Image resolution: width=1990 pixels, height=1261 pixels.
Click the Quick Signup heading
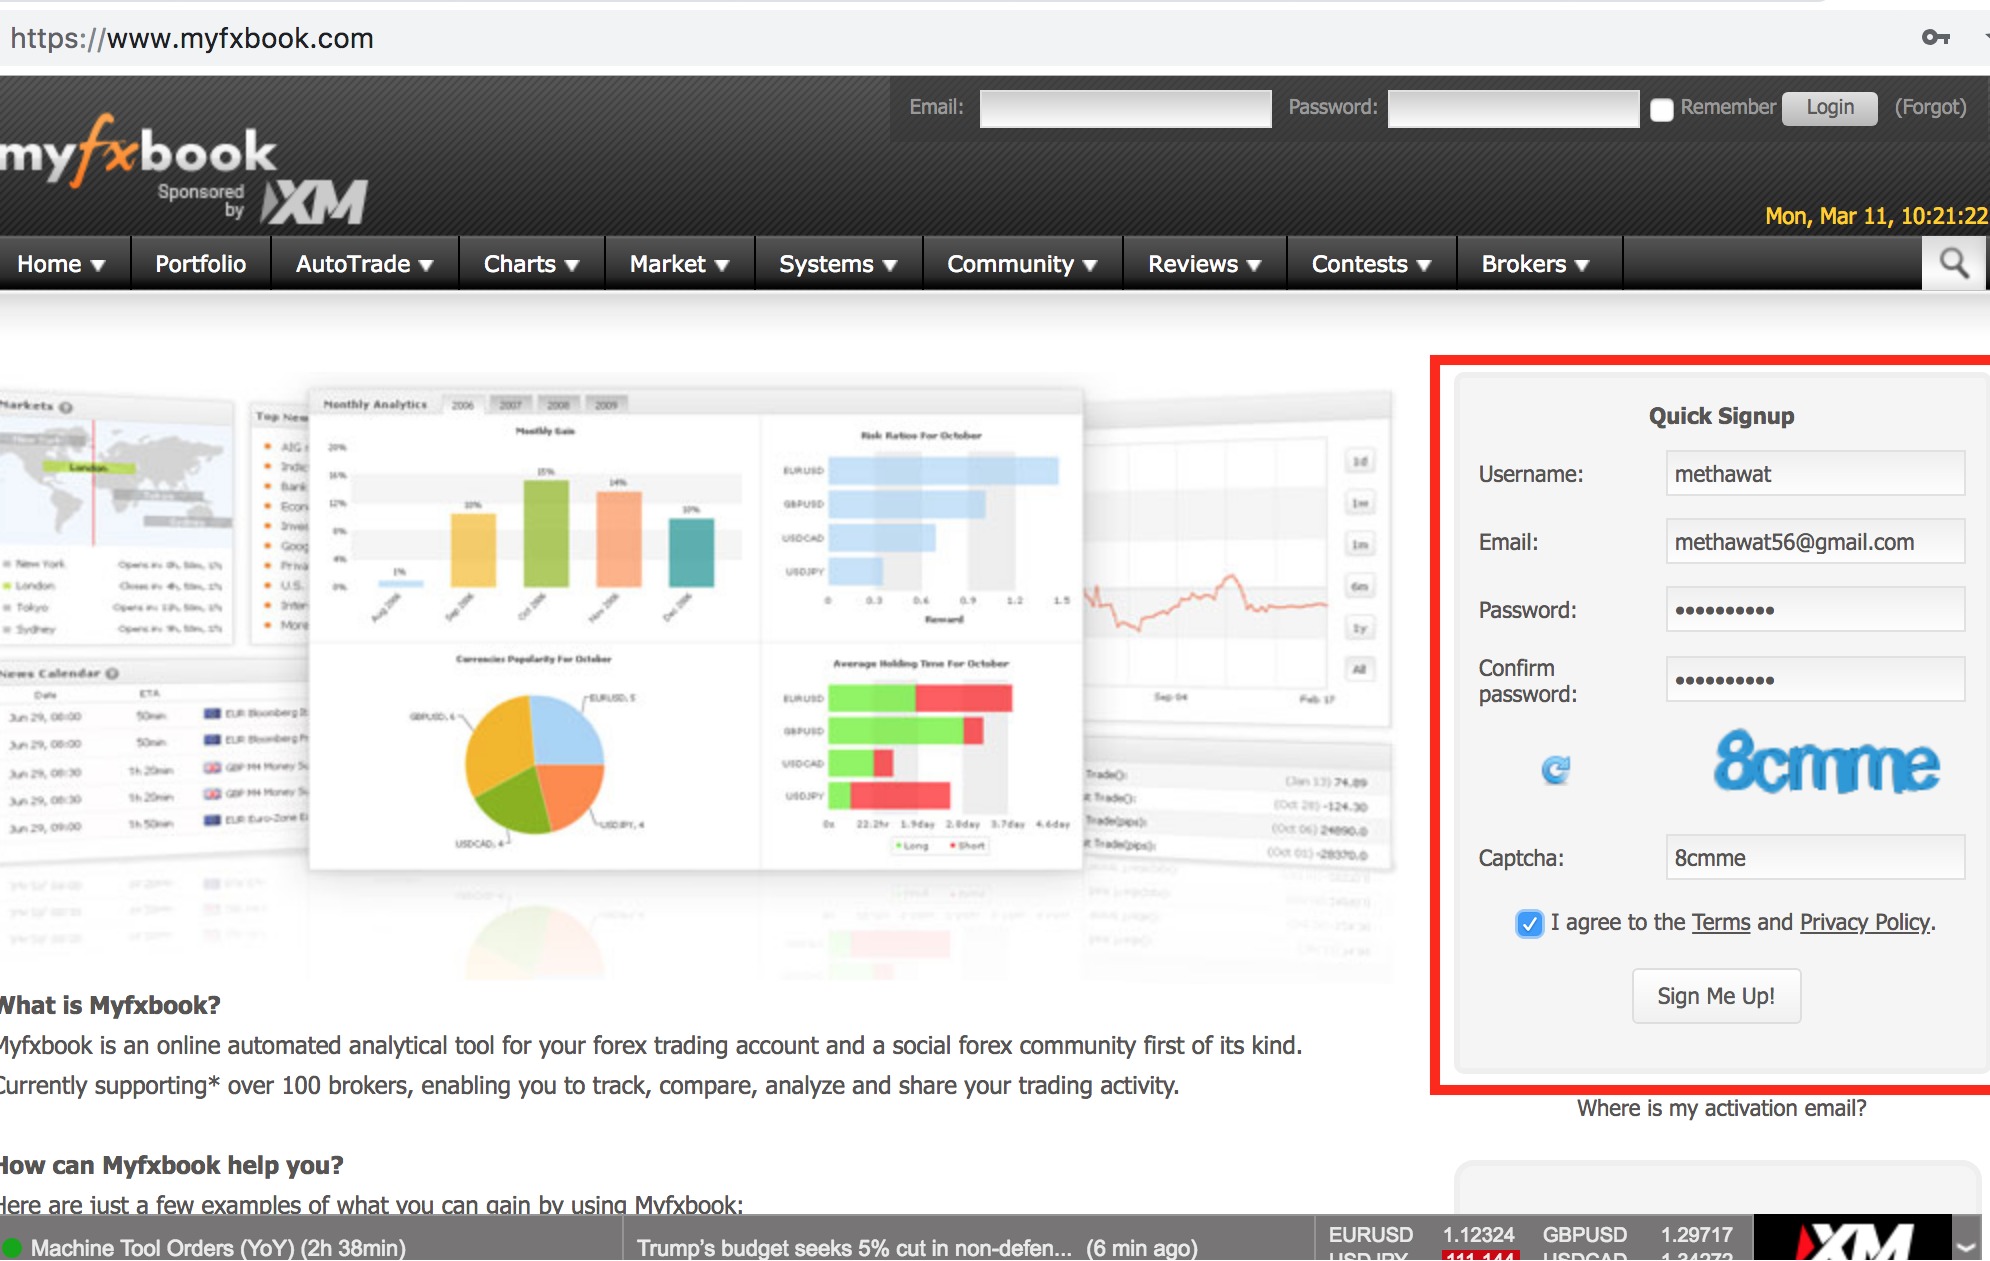tap(1721, 416)
